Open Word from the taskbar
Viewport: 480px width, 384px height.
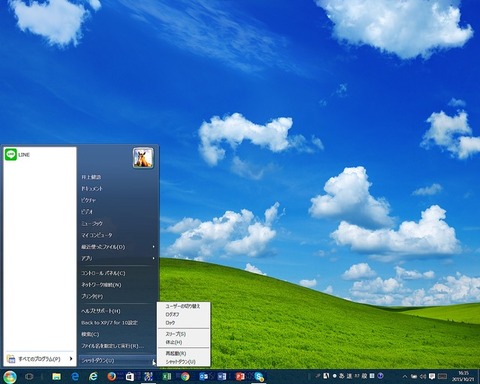coord(222,377)
